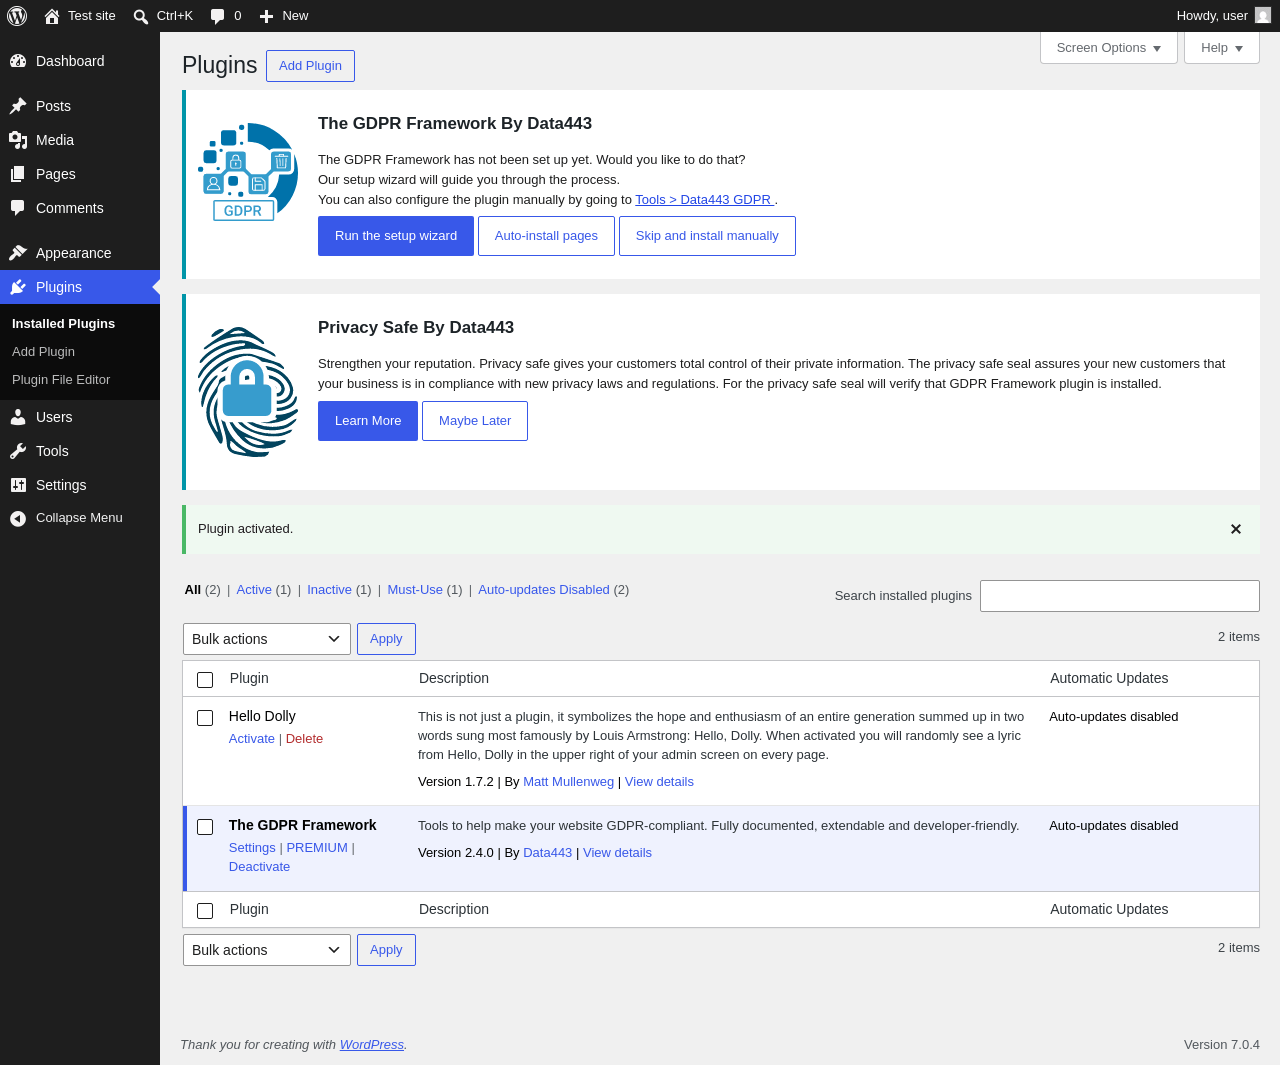Open Add Plugin in the sidebar submenu

click(43, 352)
